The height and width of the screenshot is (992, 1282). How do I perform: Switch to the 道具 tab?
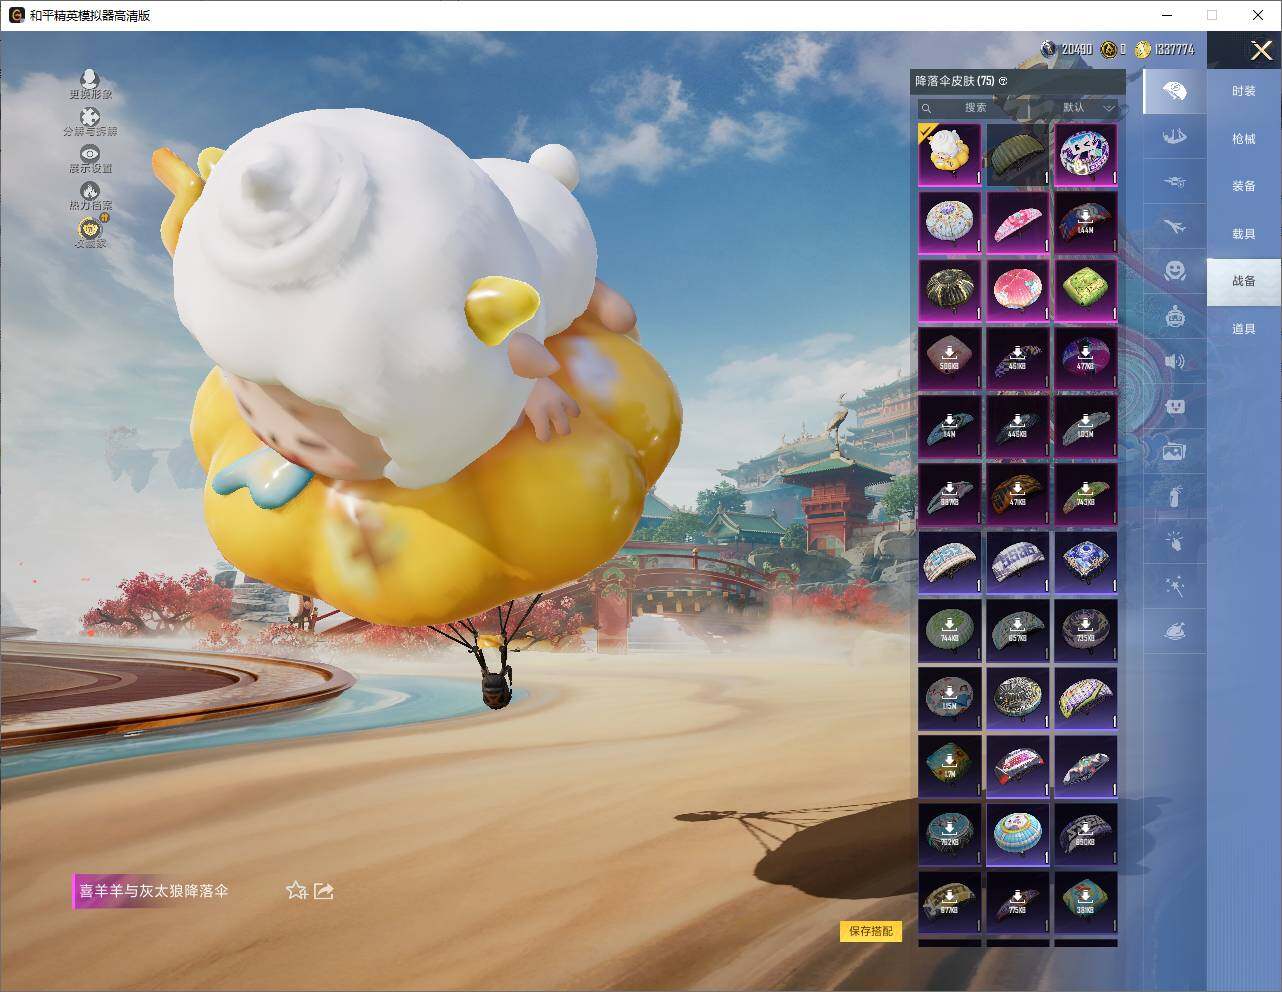click(1244, 329)
